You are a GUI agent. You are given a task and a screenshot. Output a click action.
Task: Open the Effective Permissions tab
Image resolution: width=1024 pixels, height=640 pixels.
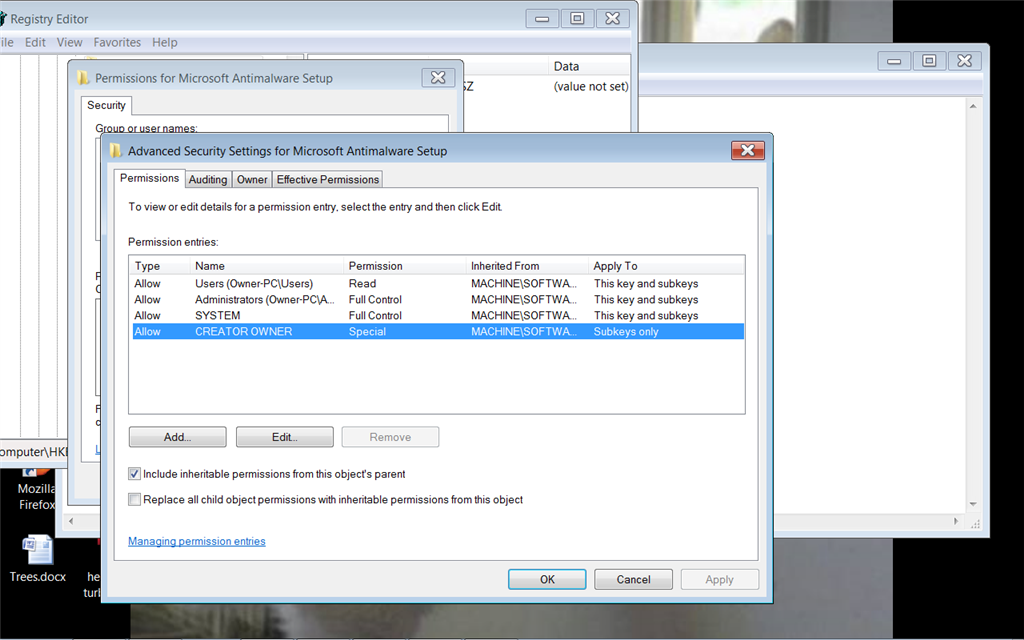(x=328, y=180)
